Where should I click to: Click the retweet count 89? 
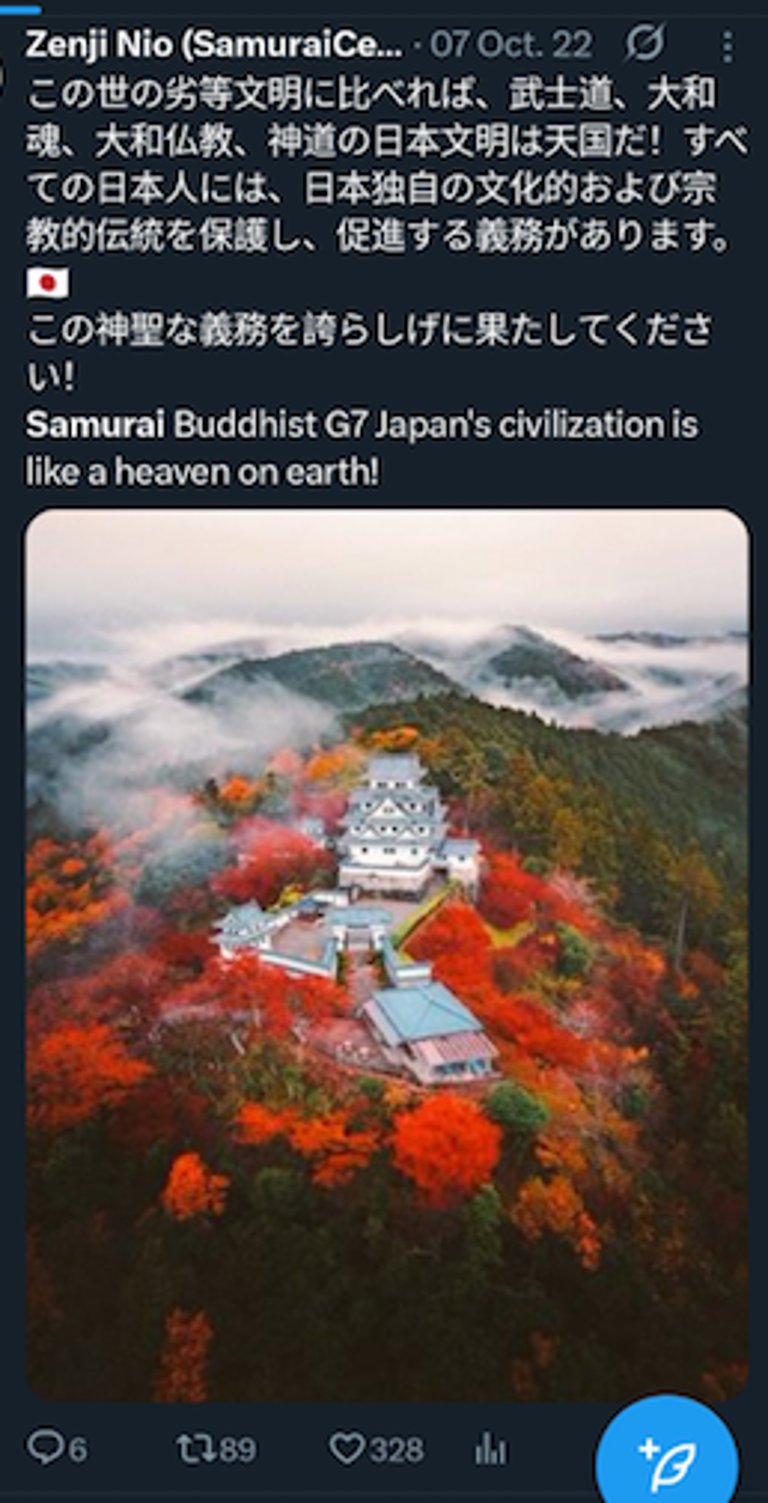[x=236, y=1449]
